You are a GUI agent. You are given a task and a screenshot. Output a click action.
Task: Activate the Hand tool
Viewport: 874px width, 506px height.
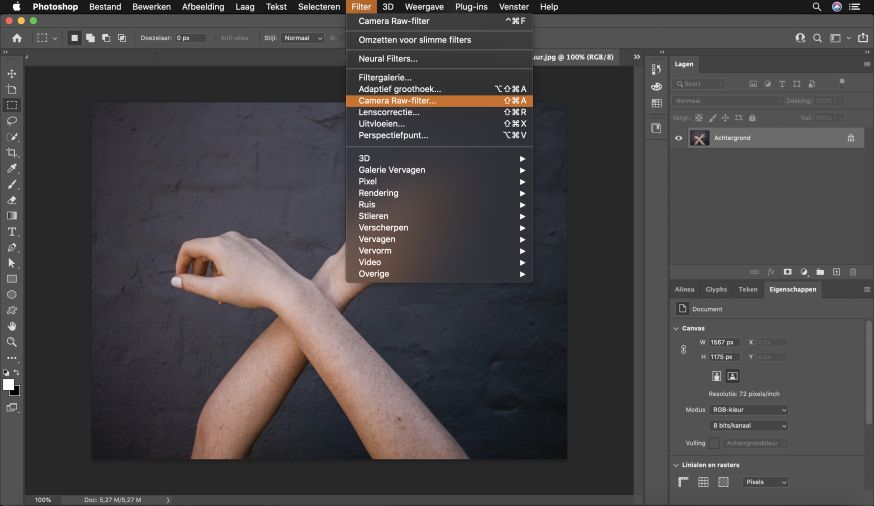pyautogui.click(x=12, y=326)
